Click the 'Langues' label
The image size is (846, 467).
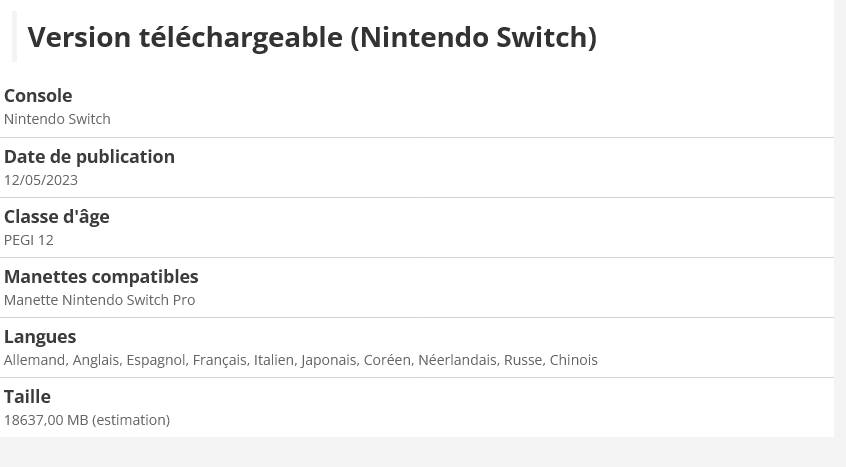click(40, 336)
